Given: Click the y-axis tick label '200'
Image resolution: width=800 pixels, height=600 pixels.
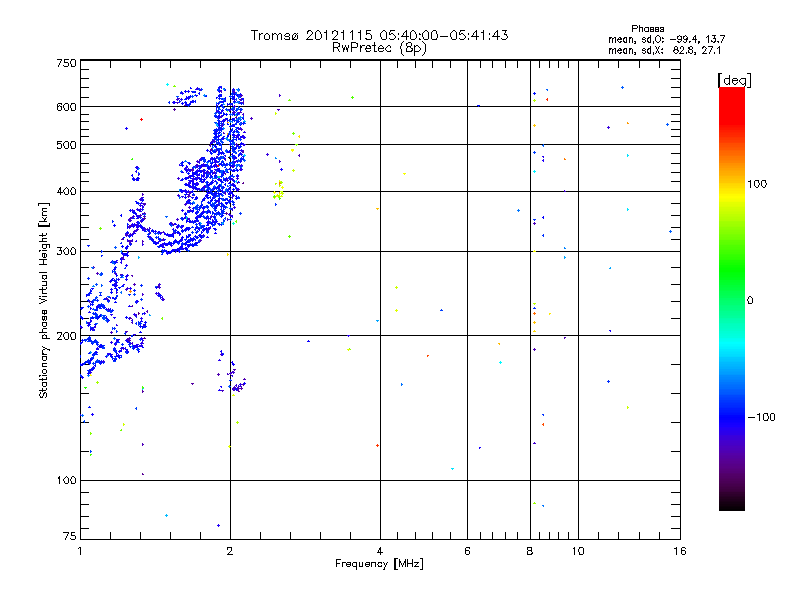Looking at the screenshot, I should pos(66,336).
